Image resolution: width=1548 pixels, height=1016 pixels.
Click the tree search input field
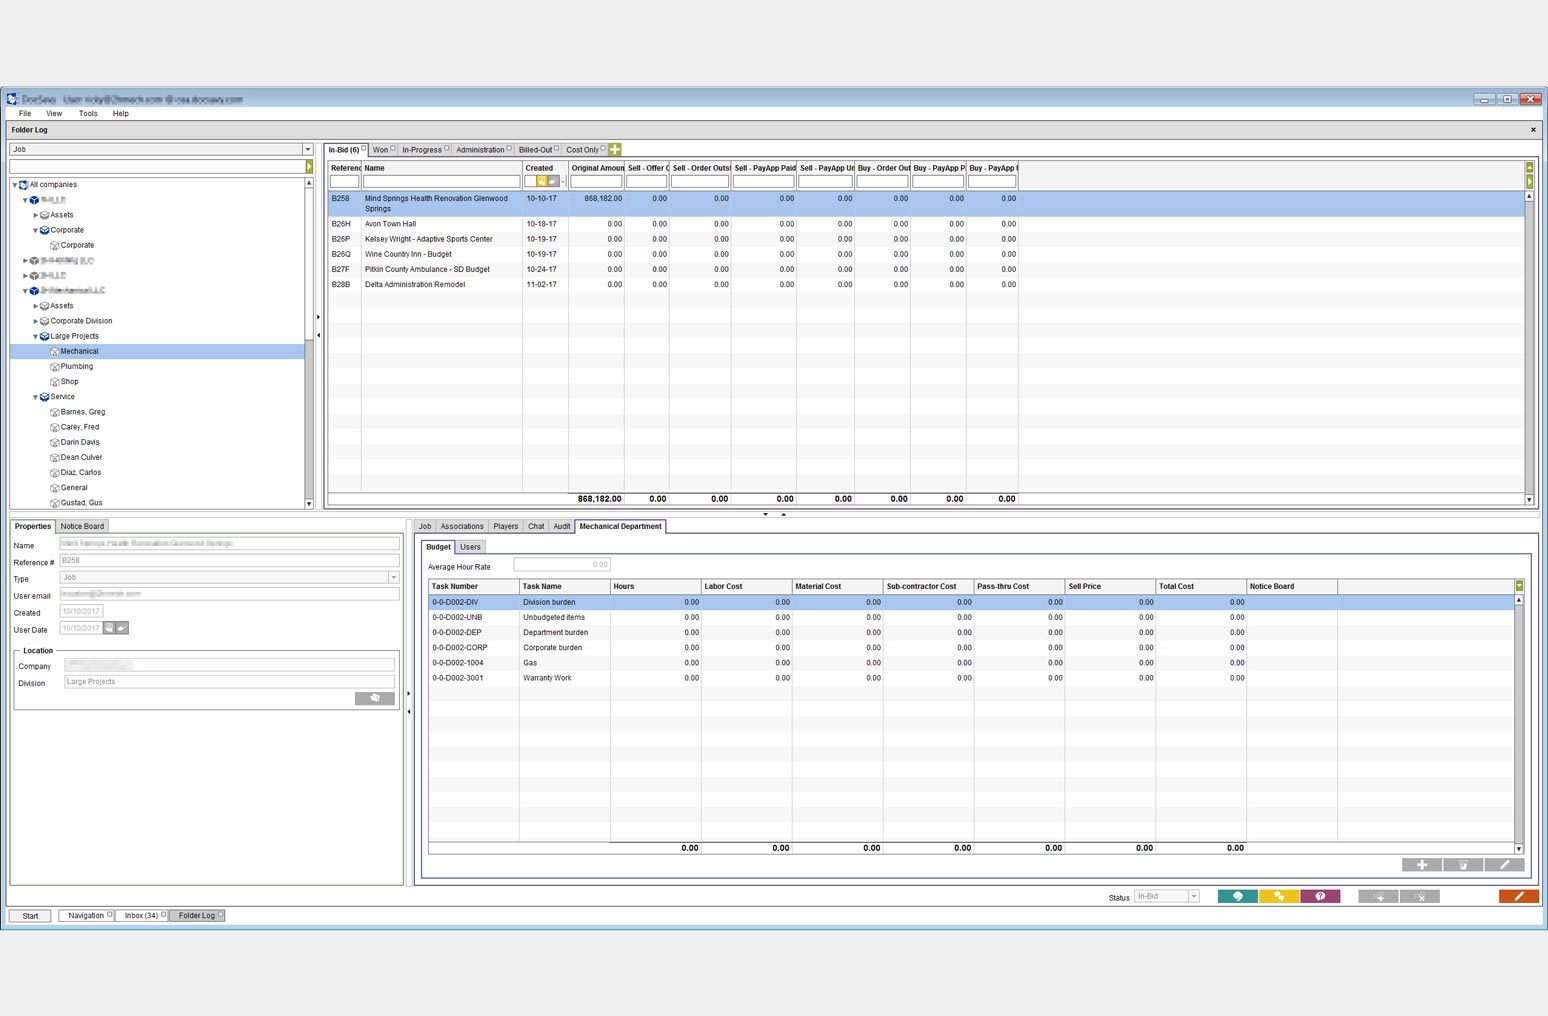(157, 166)
